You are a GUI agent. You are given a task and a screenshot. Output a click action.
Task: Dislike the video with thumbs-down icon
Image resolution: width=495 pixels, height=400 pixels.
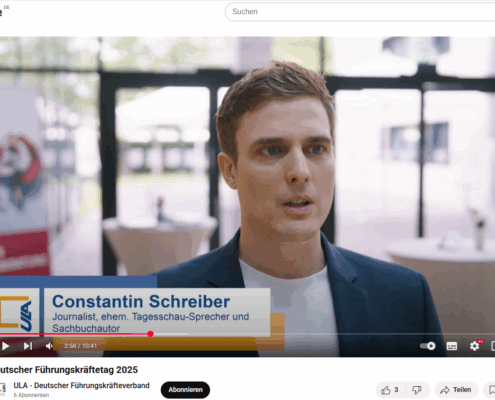pyautogui.click(x=417, y=390)
